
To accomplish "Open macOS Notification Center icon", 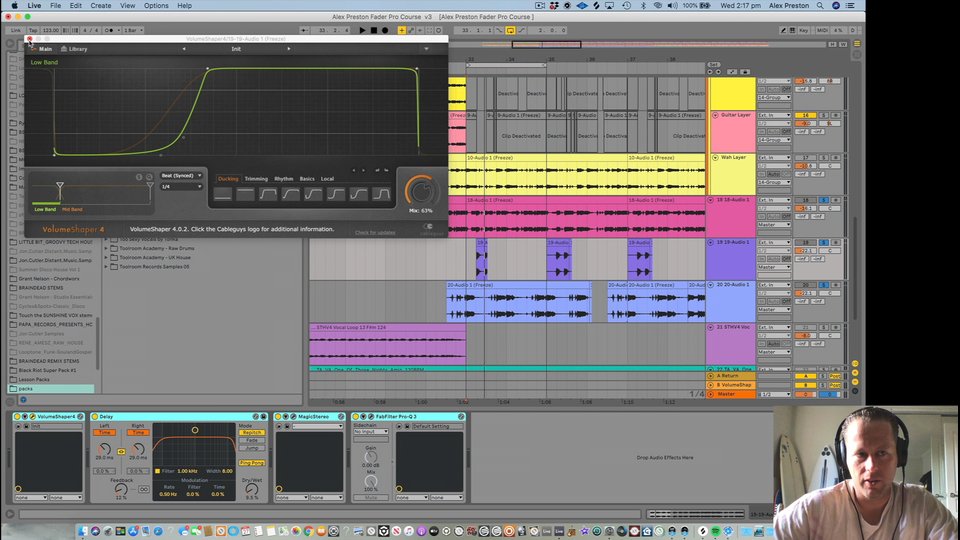I will point(850,6).
